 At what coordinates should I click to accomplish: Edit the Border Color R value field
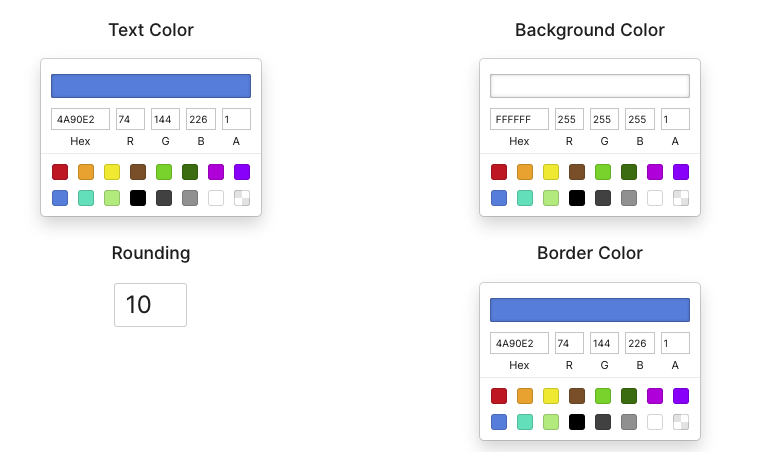click(x=569, y=343)
